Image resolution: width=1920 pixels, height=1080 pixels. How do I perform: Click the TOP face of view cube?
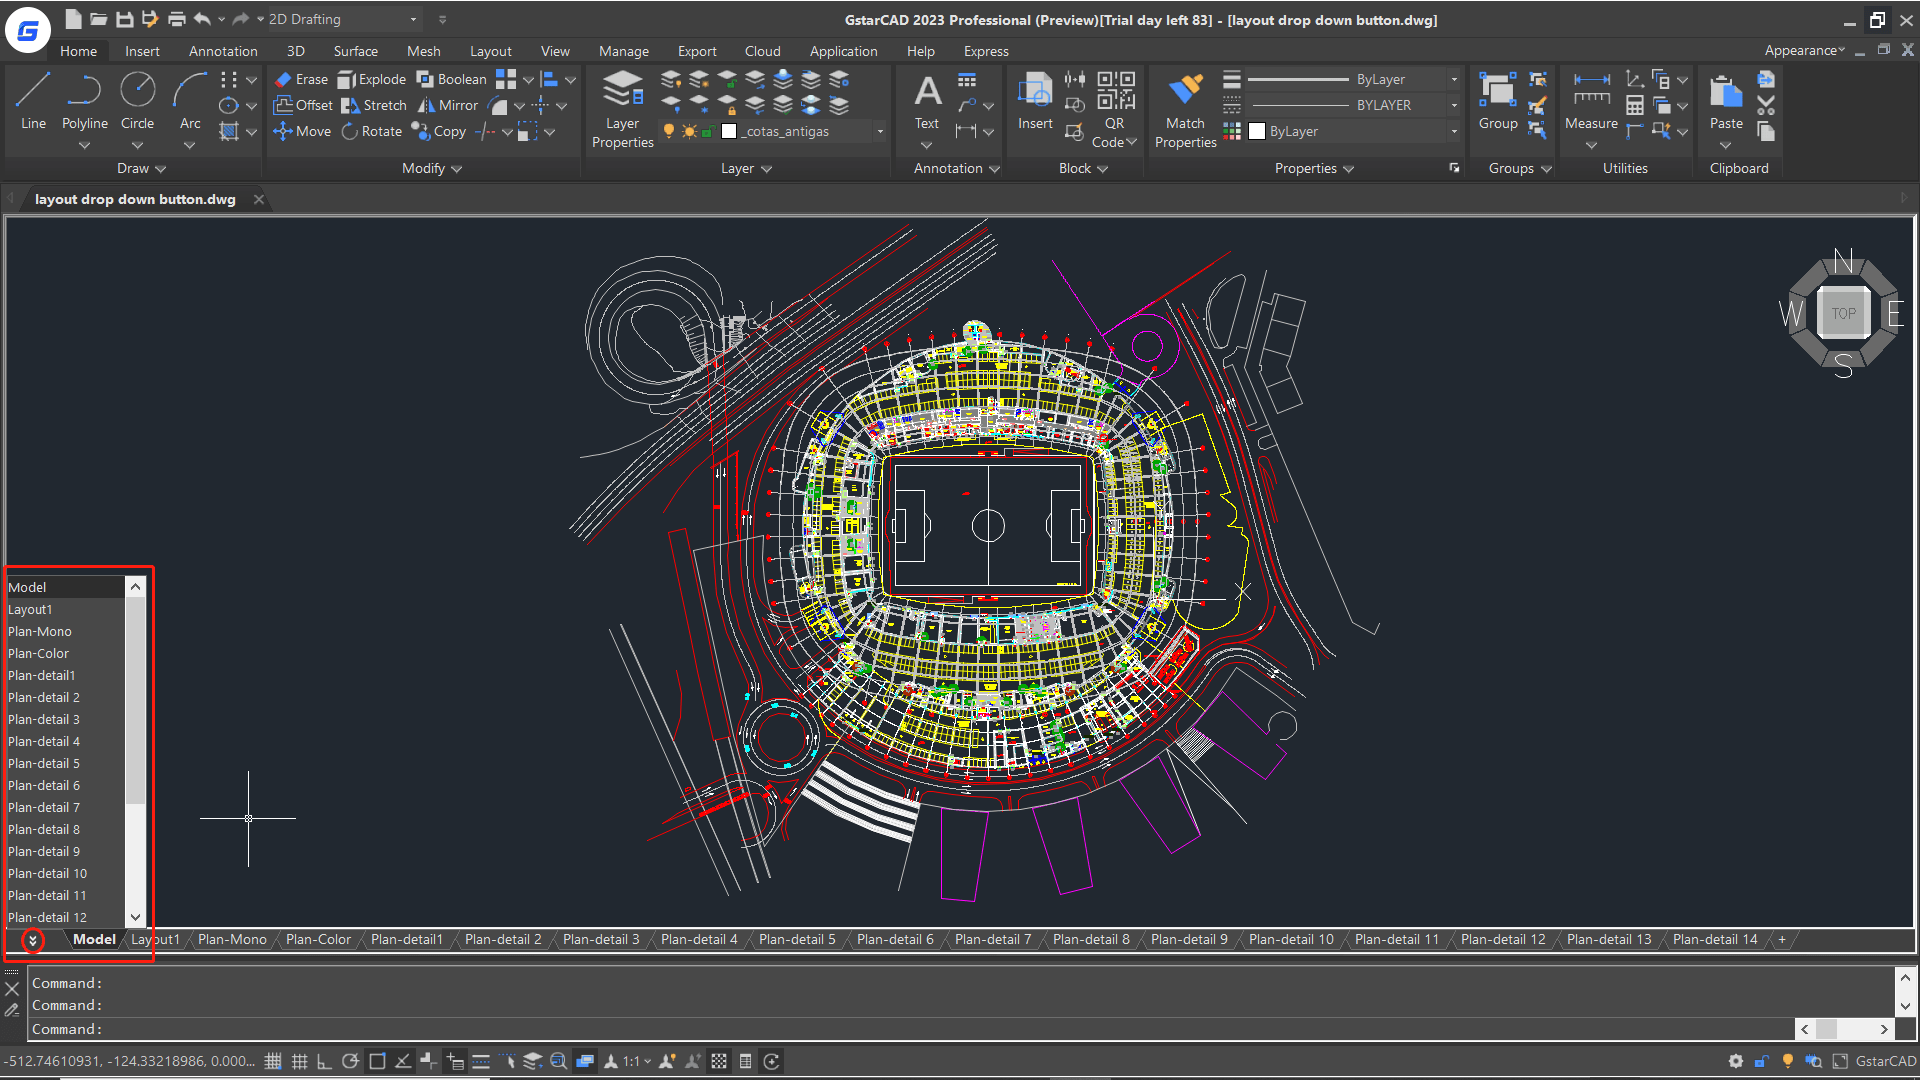pyautogui.click(x=1843, y=313)
